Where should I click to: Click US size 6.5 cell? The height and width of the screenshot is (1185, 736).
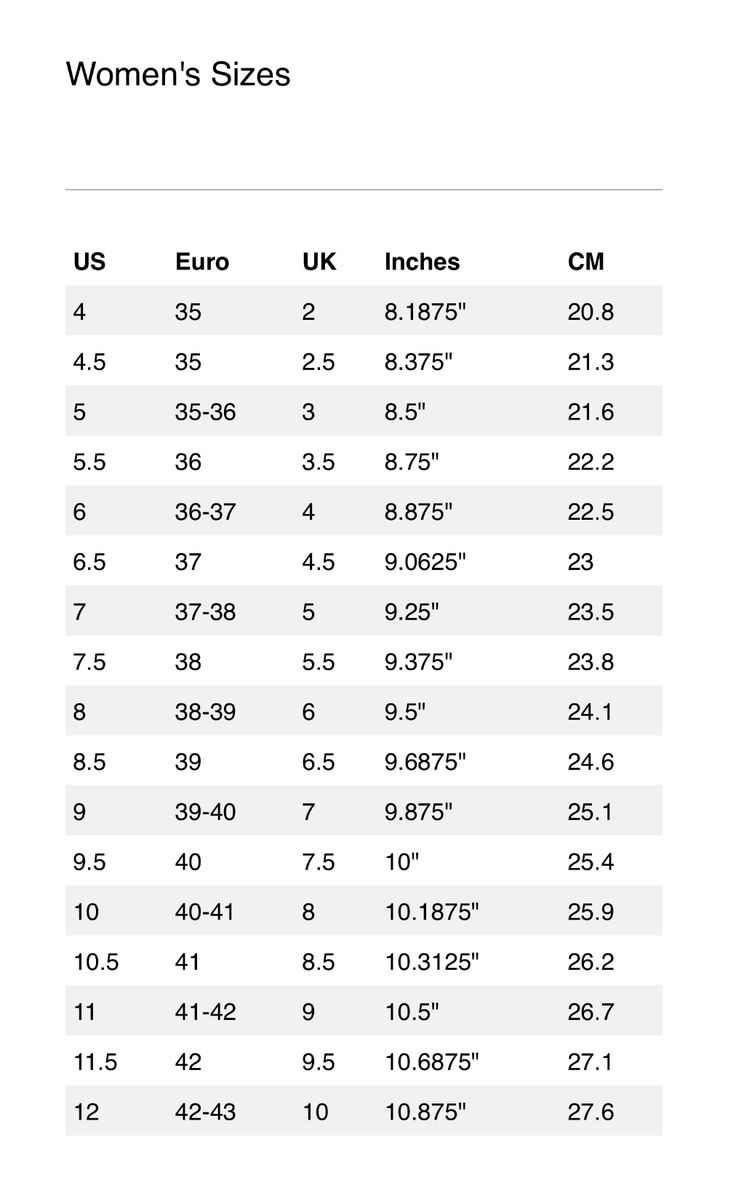pyautogui.click(x=89, y=562)
